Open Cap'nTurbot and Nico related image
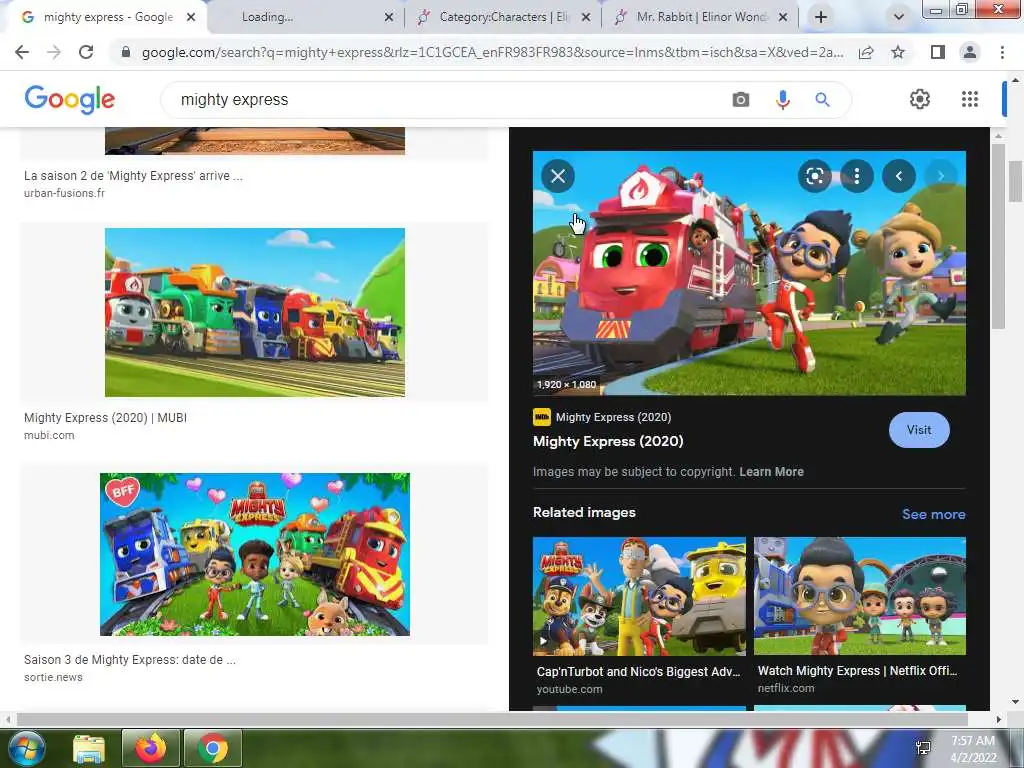Screen dimensions: 1024x768 coord(639,596)
